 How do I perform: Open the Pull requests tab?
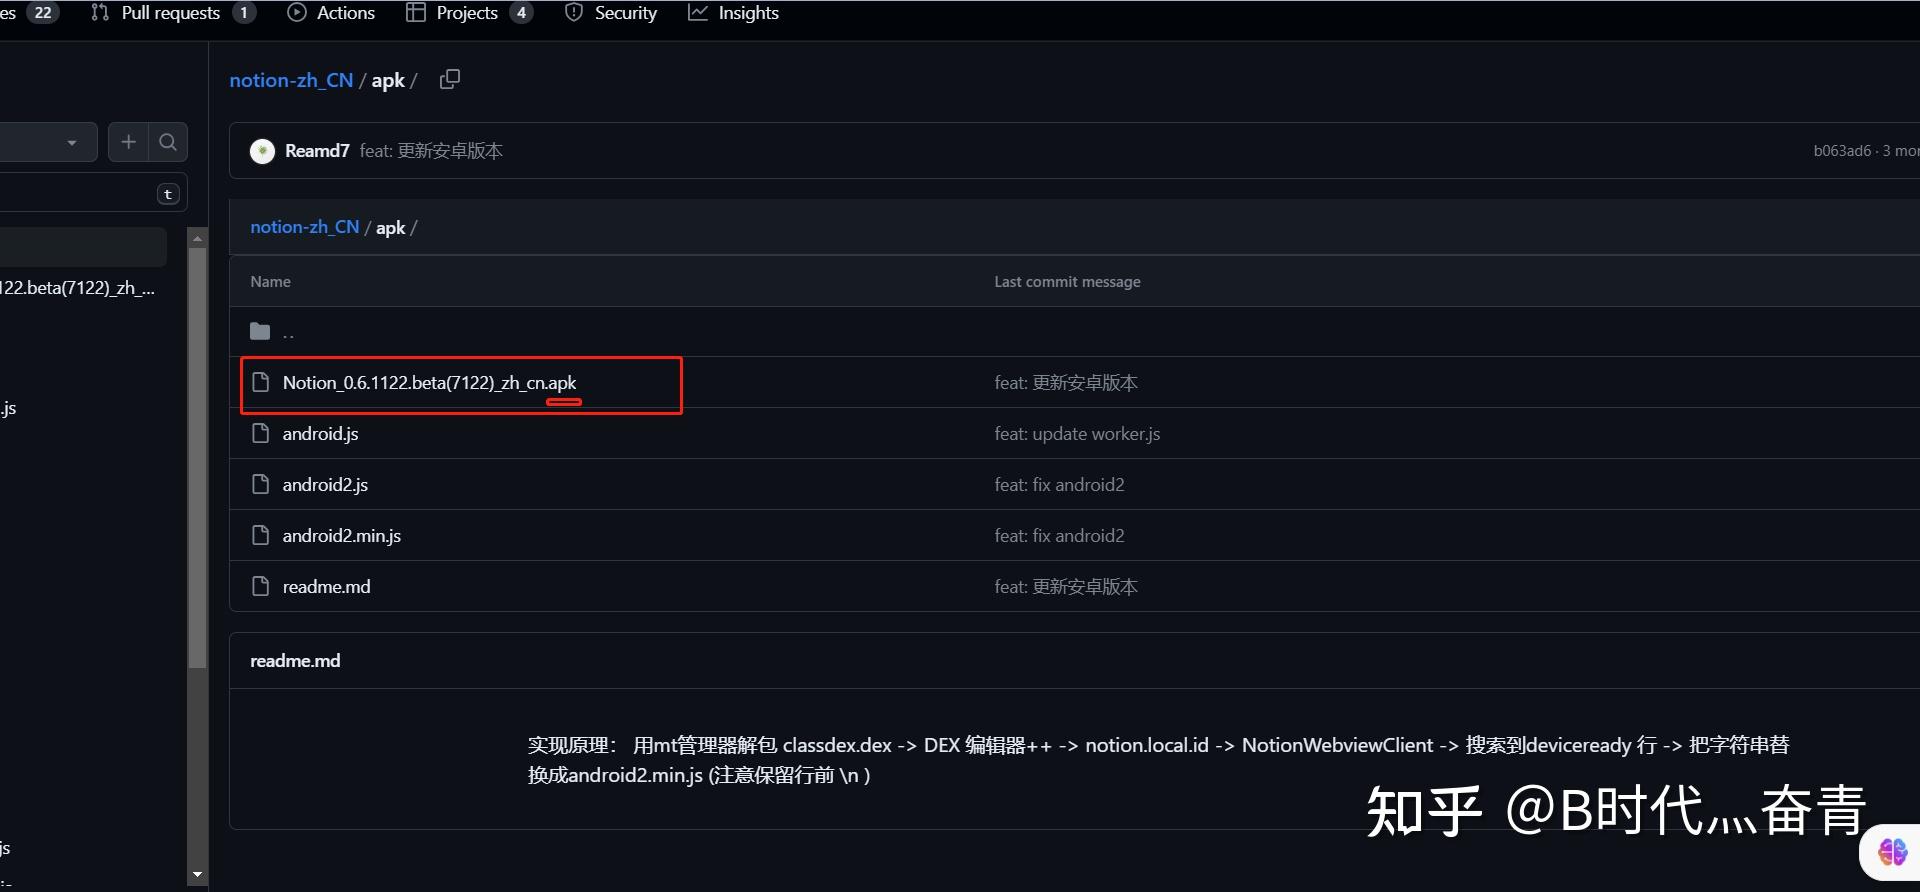click(x=172, y=13)
